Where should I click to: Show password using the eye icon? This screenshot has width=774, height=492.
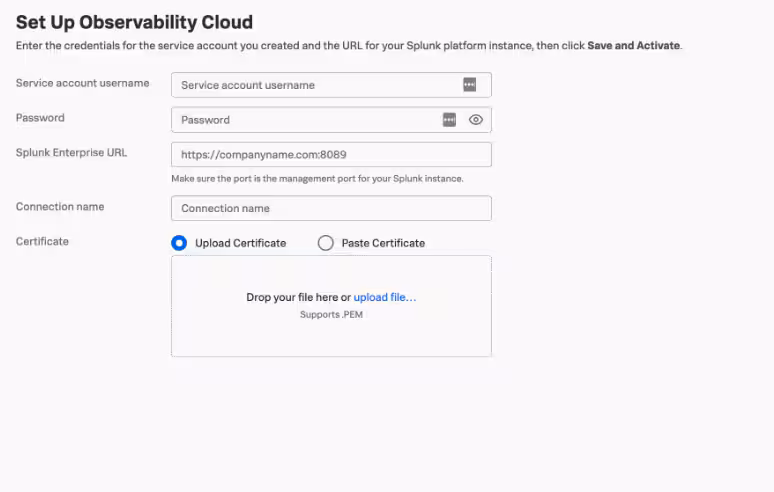coord(476,120)
